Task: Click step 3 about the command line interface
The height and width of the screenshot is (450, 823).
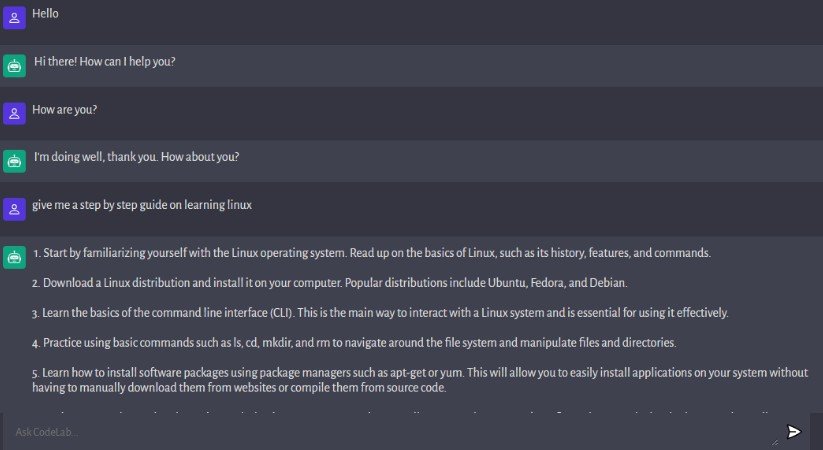Action: point(380,313)
